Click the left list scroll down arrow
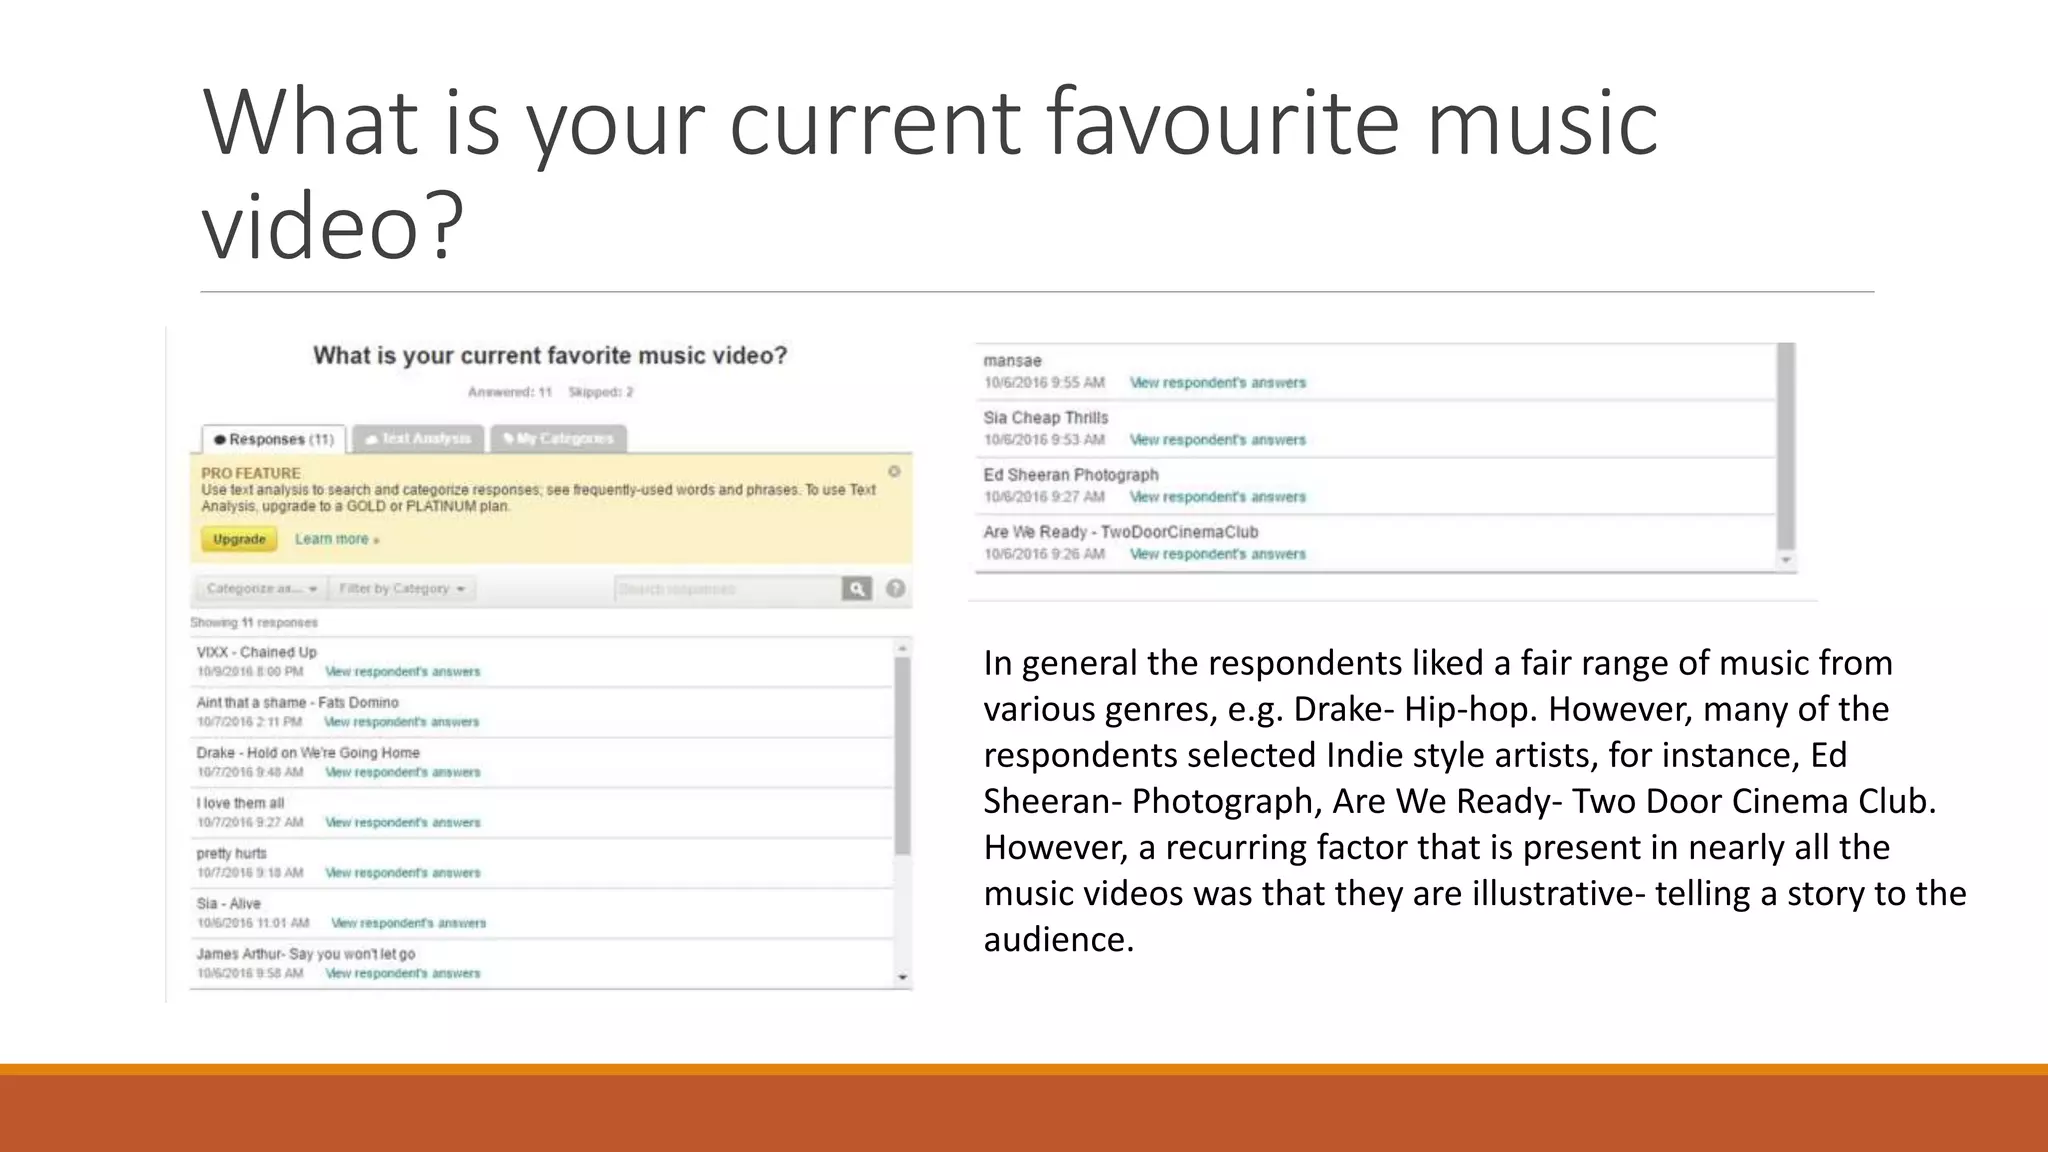This screenshot has width=2048, height=1152. (x=902, y=977)
